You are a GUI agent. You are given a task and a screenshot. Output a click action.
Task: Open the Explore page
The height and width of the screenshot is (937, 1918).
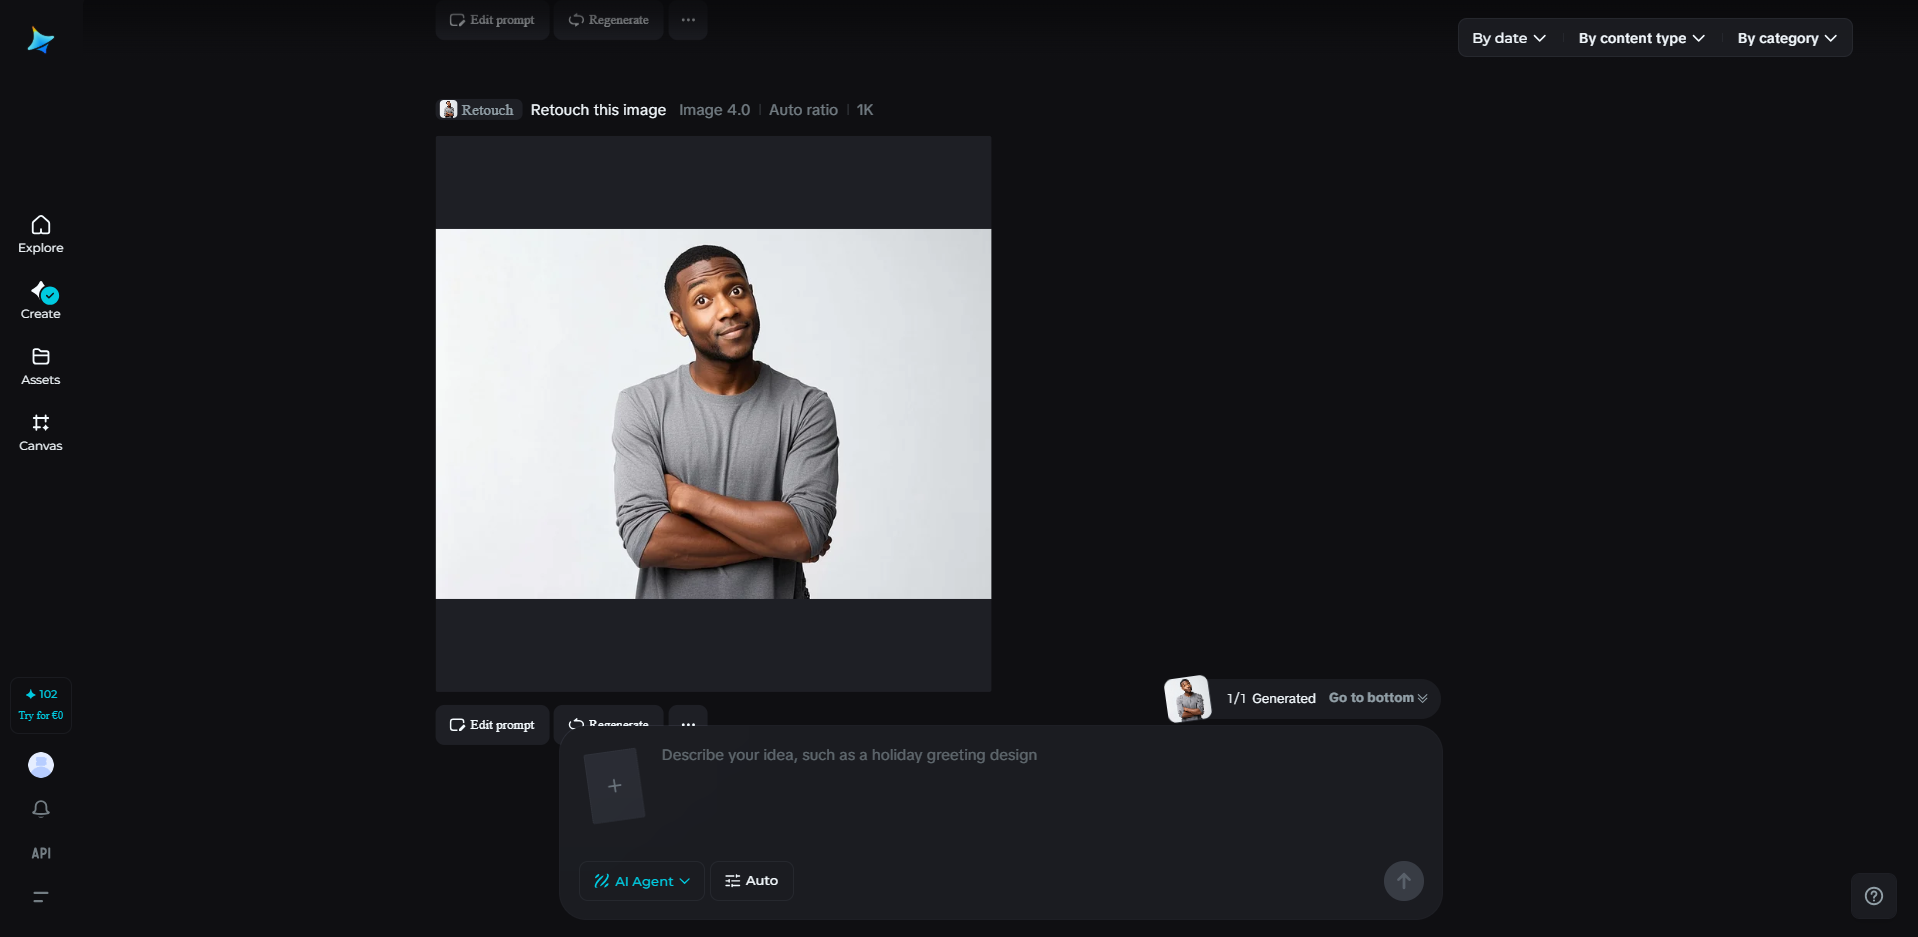point(41,234)
